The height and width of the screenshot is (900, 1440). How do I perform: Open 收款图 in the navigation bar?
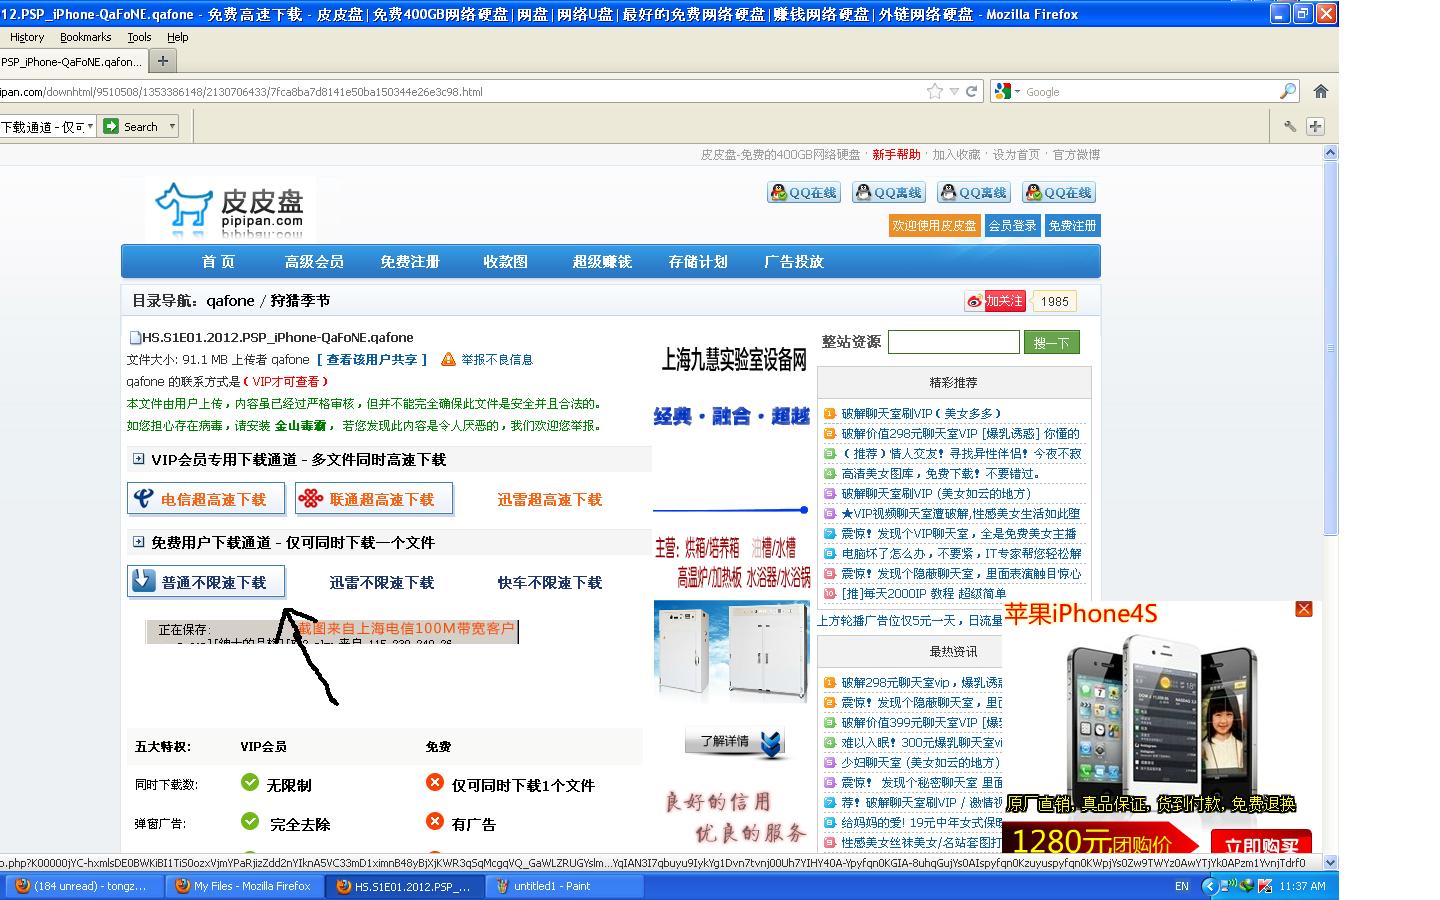[505, 262]
